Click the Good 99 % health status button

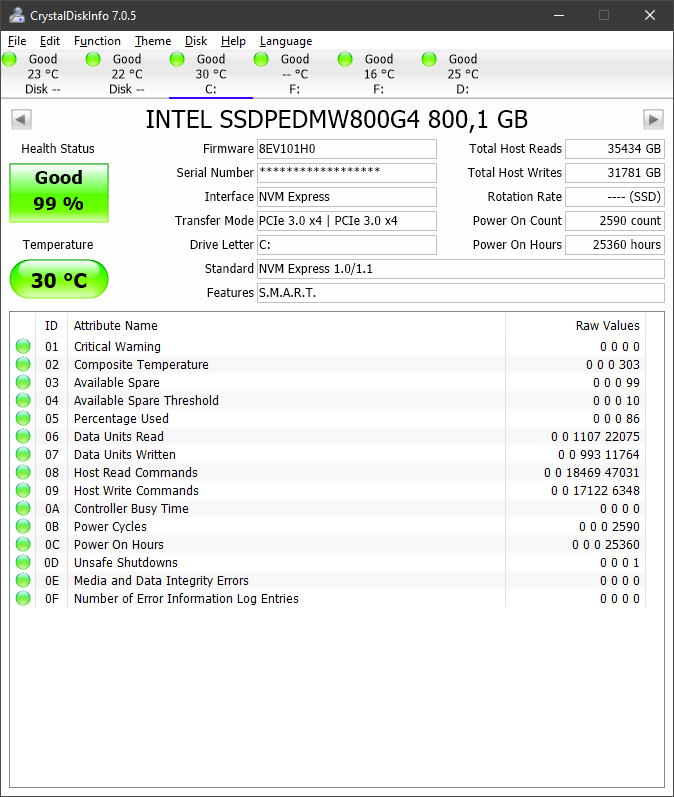coord(59,192)
